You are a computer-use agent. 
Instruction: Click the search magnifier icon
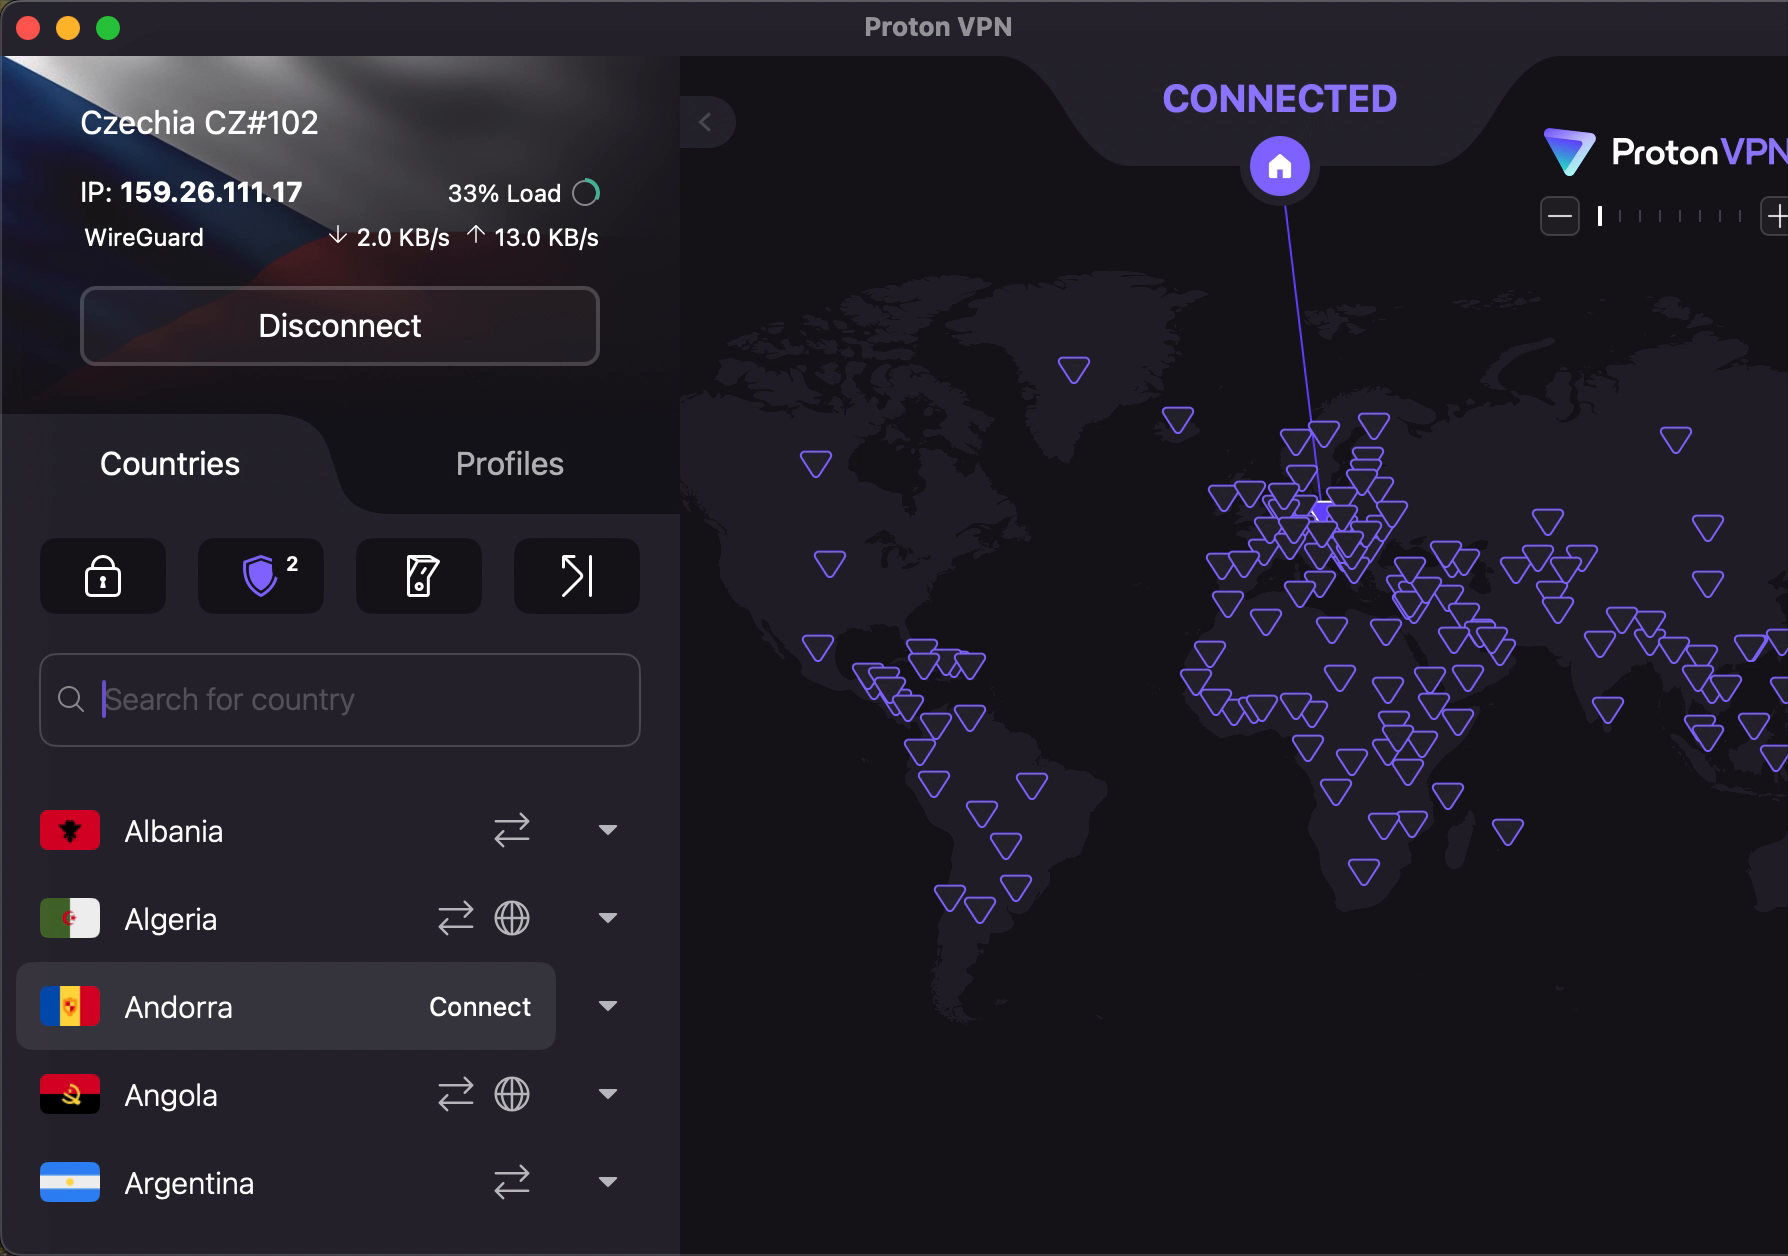(x=71, y=699)
